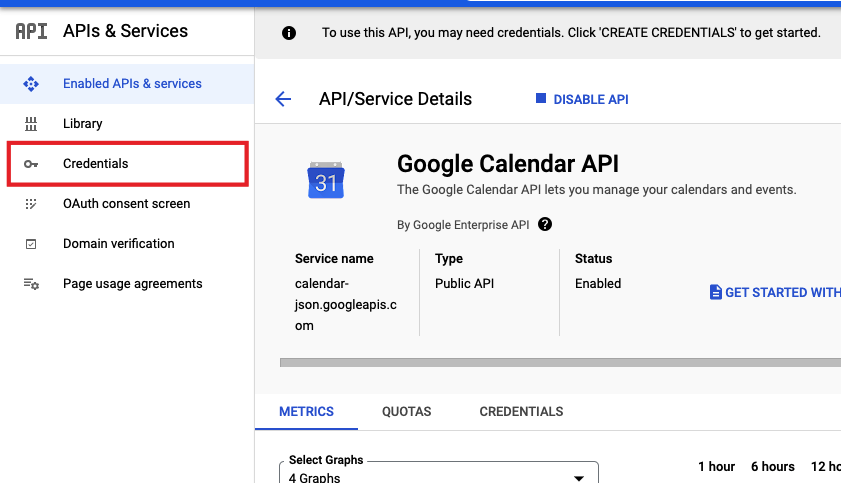
Task: Click the calendar-json.googleapis.com service name
Action: [345, 304]
